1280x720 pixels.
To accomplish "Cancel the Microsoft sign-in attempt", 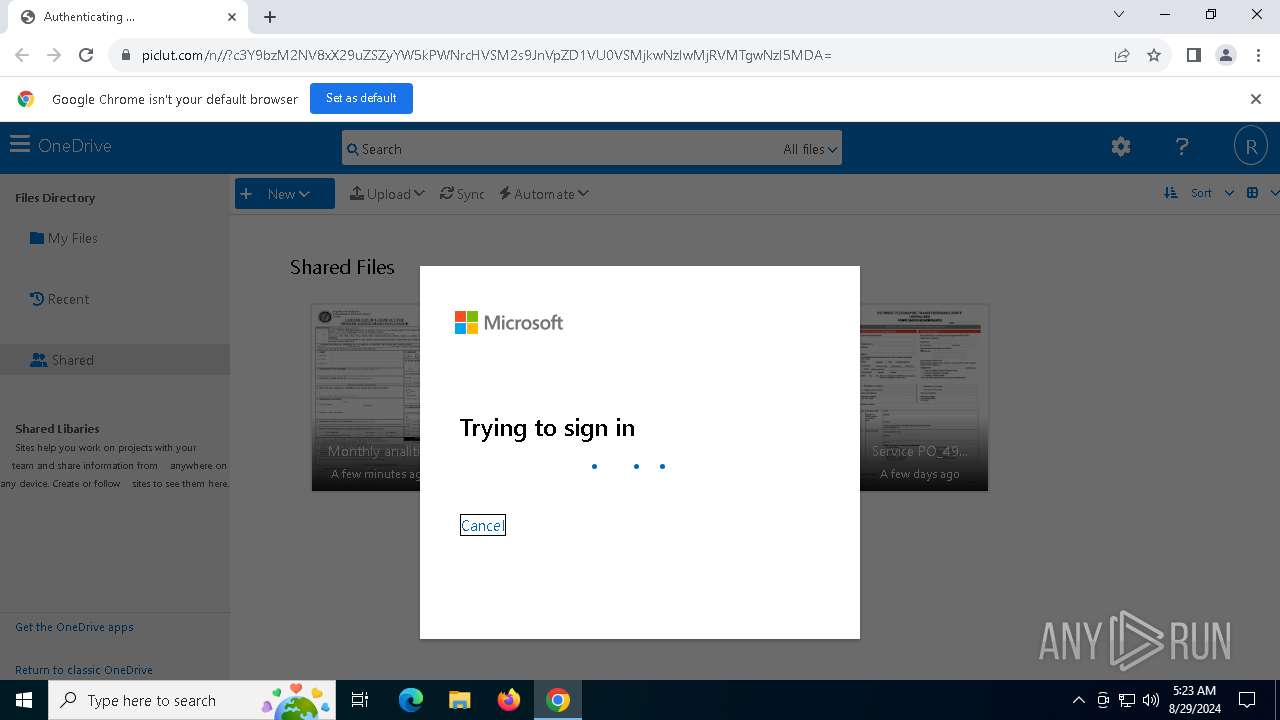I will (482, 525).
